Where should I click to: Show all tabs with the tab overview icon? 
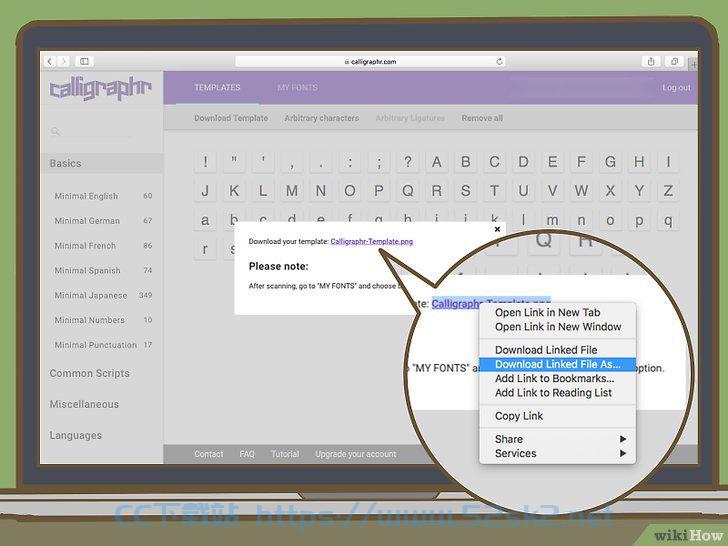(x=675, y=61)
